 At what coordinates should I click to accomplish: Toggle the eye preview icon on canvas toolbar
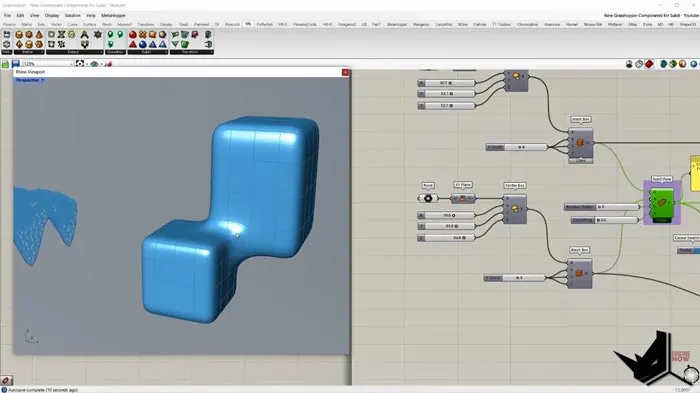[94, 64]
